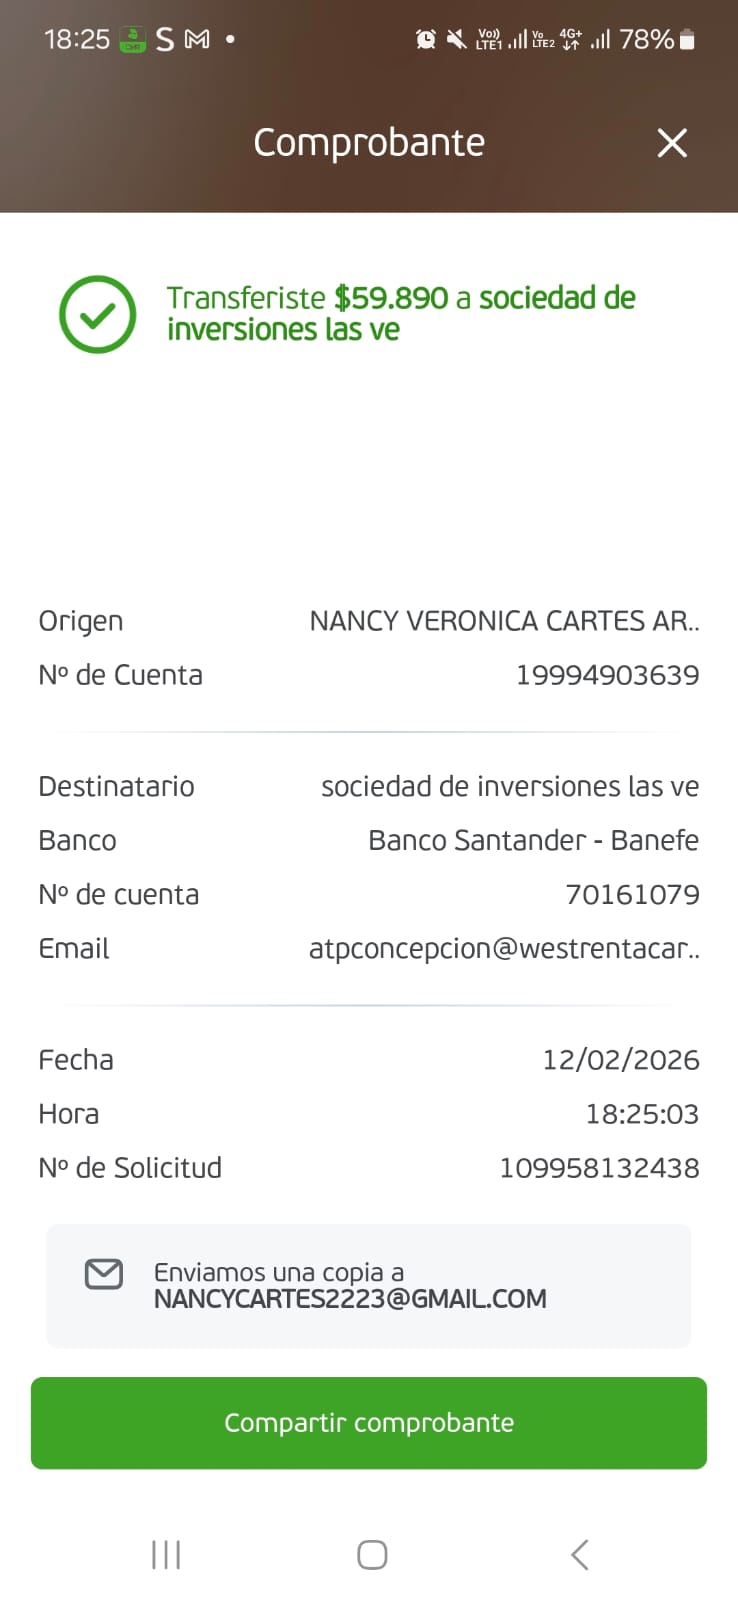Image resolution: width=738 pixels, height=1600 pixels.
Task: Tap the destination email atpconcepcion@westrentacar
Action: 504,948
